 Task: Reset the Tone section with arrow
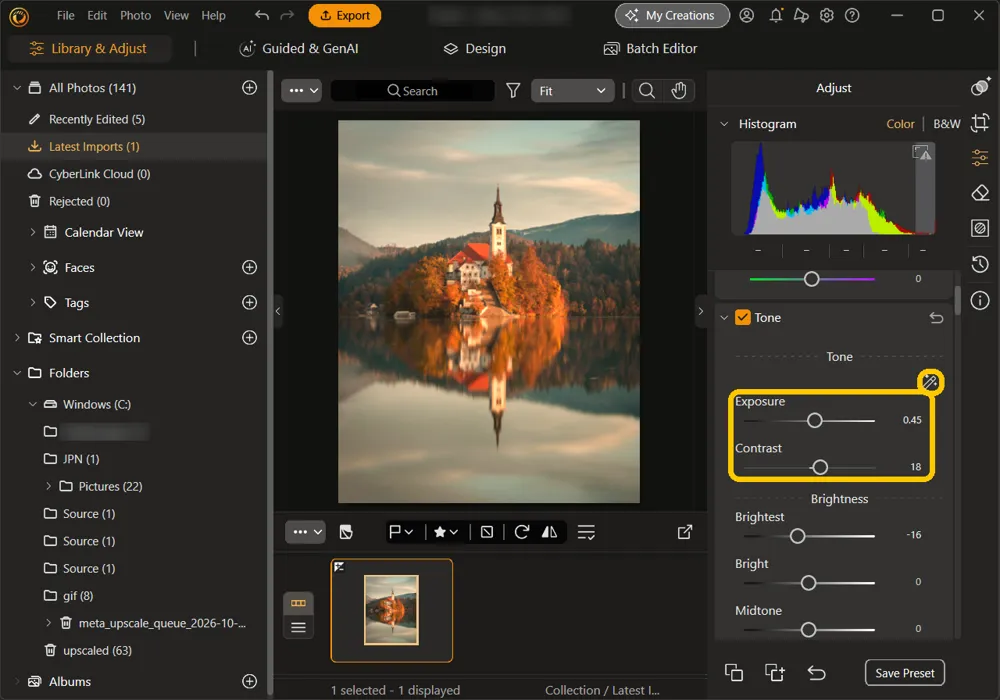(x=936, y=317)
